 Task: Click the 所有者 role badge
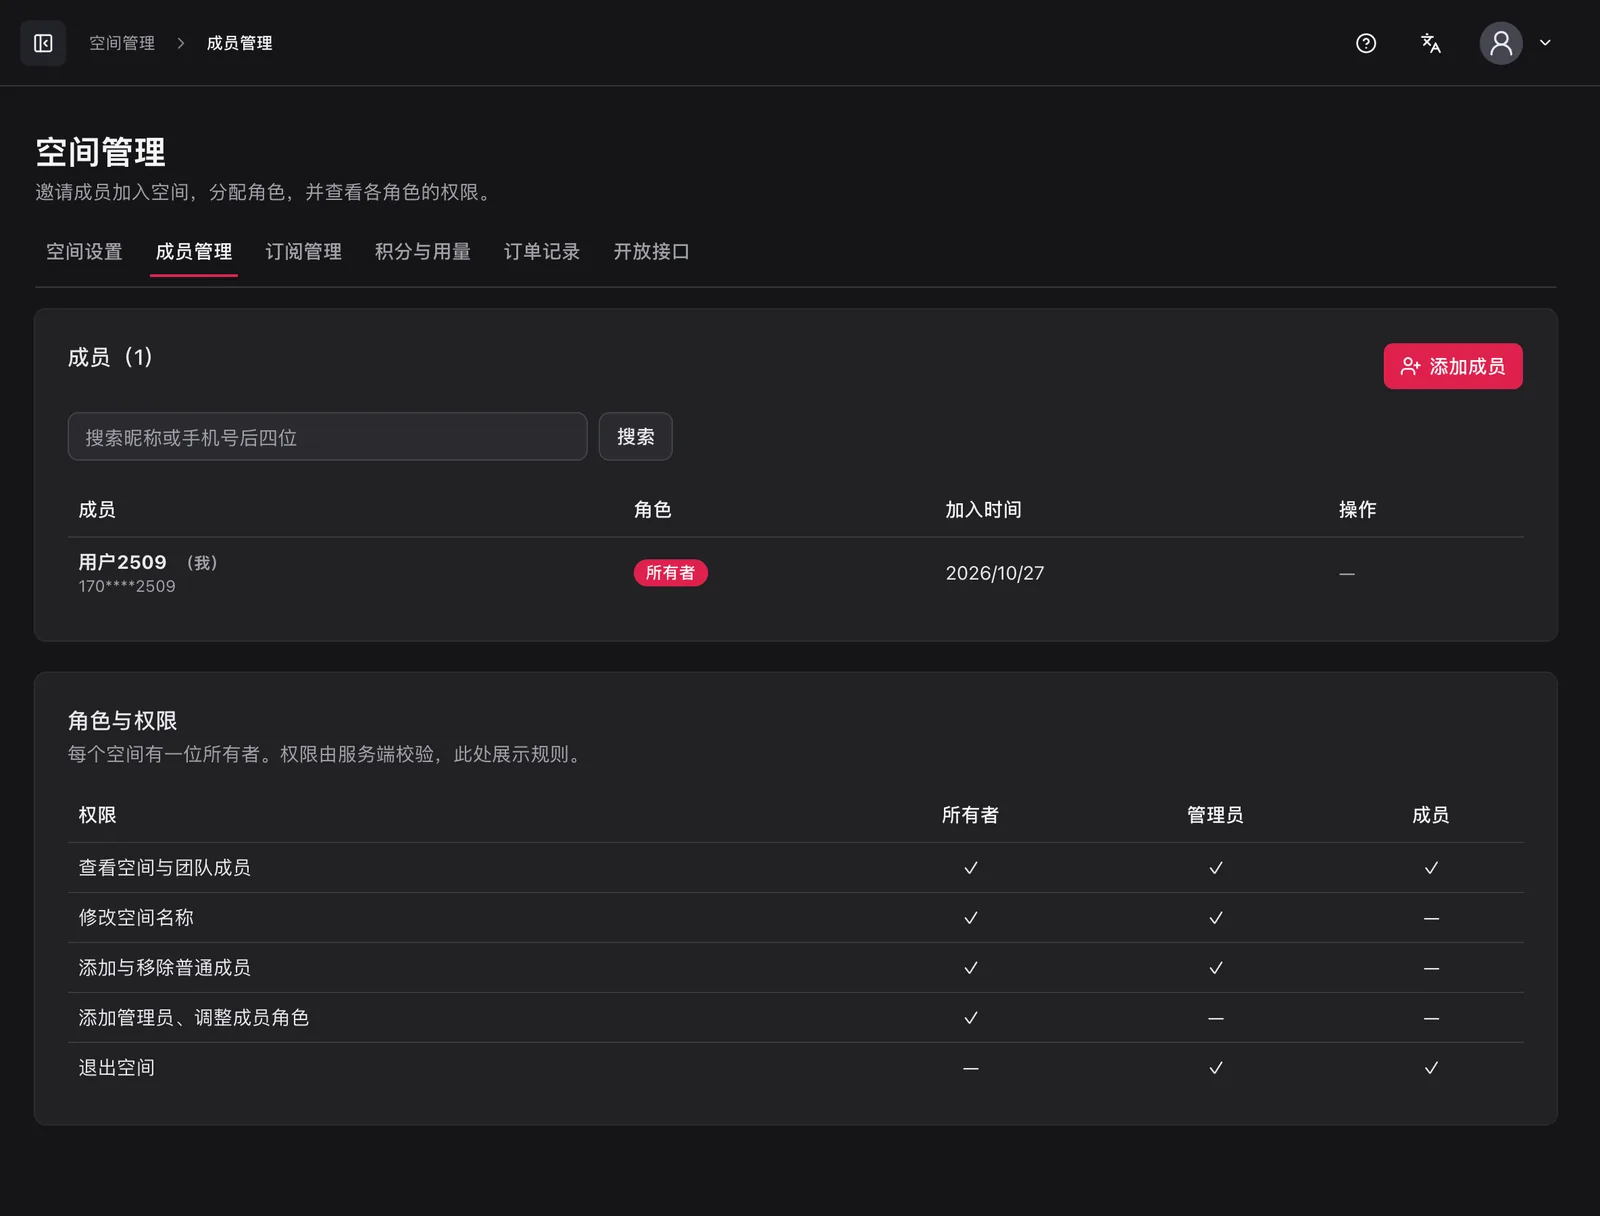tap(670, 573)
